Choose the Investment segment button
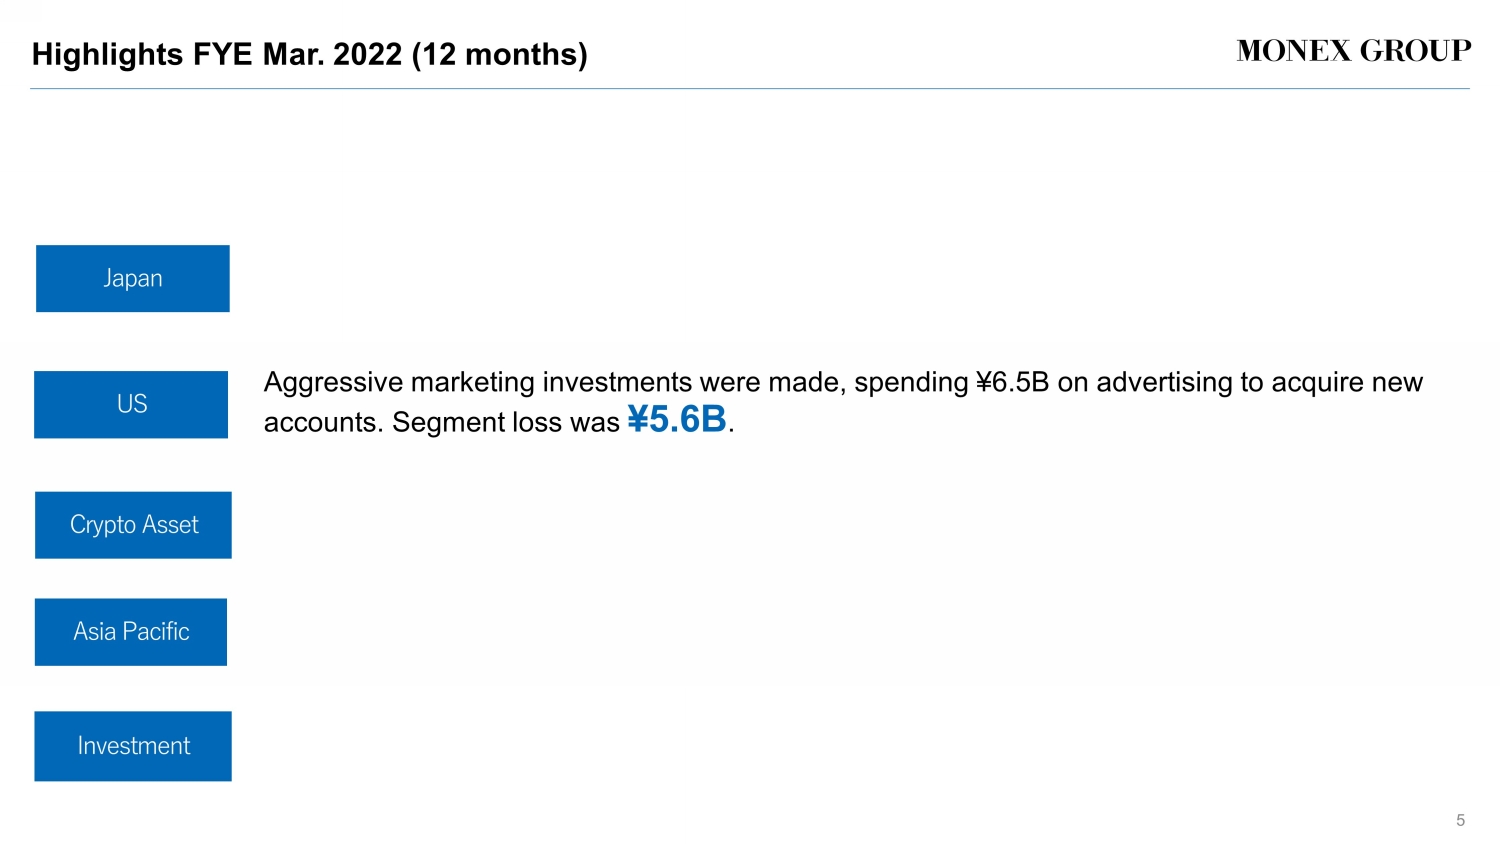Screen dimensions: 1500x844 (133, 746)
